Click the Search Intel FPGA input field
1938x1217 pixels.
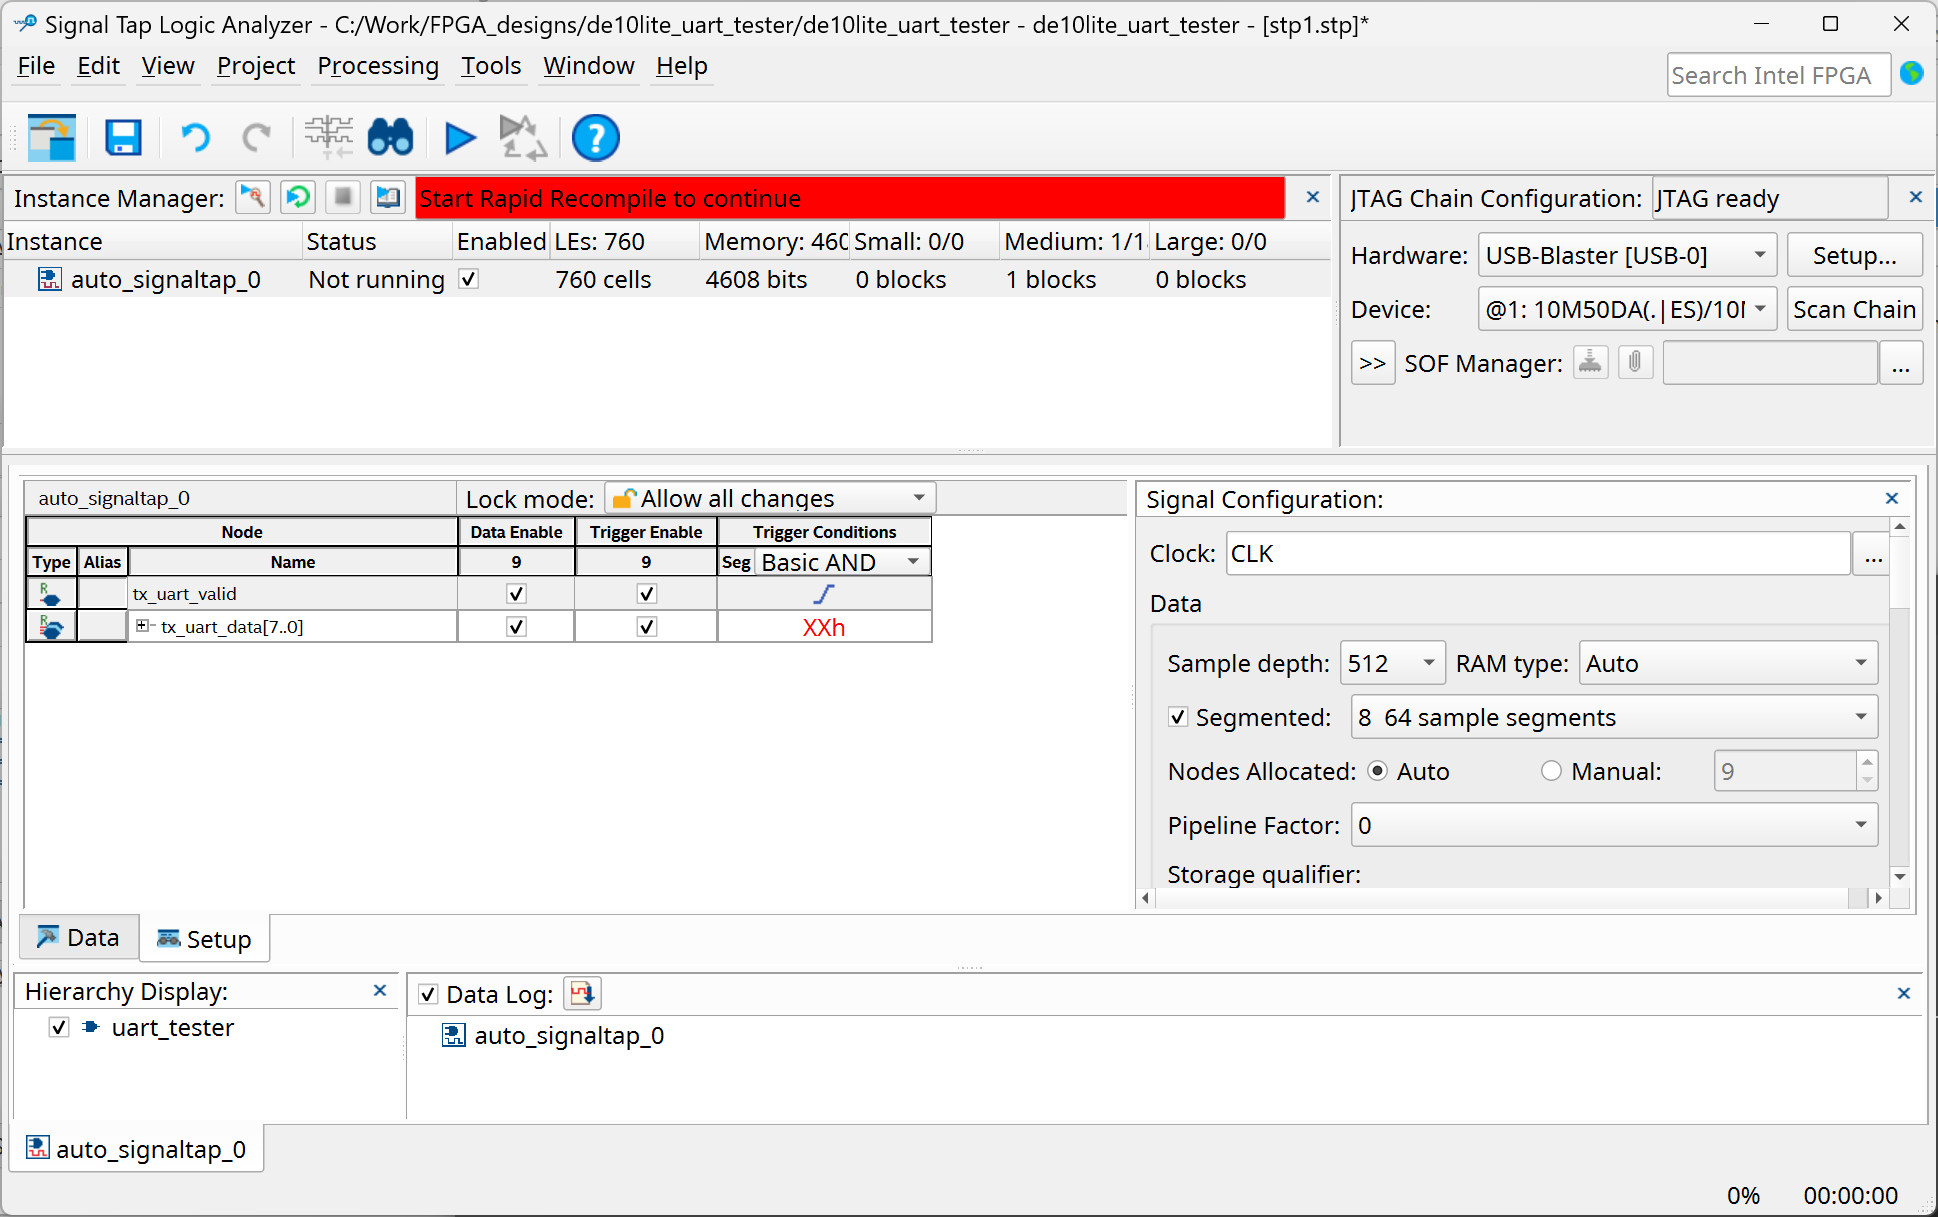tap(1777, 75)
